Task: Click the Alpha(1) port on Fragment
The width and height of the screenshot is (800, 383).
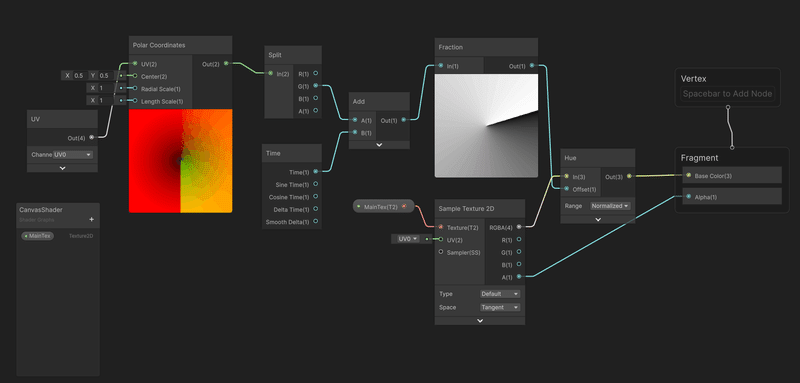Action: tap(688, 196)
